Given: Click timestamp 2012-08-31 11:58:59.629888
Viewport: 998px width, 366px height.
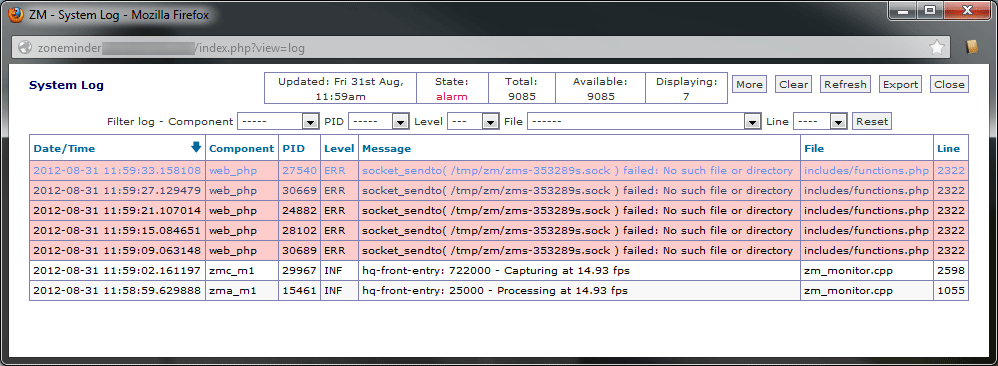Looking at the screenshot, I should pyautogui.click(x=117, y=290).
